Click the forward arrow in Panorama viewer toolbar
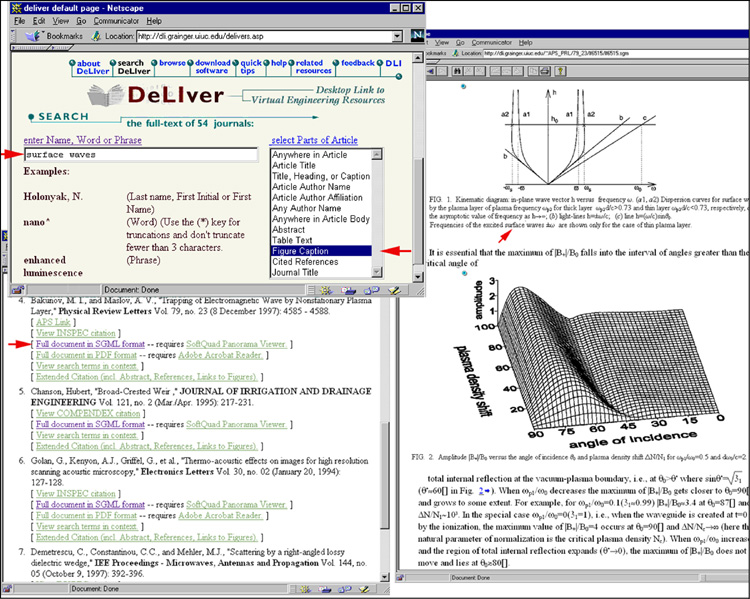750x599 pixels. pyautogui.click(x=442, y=71)
